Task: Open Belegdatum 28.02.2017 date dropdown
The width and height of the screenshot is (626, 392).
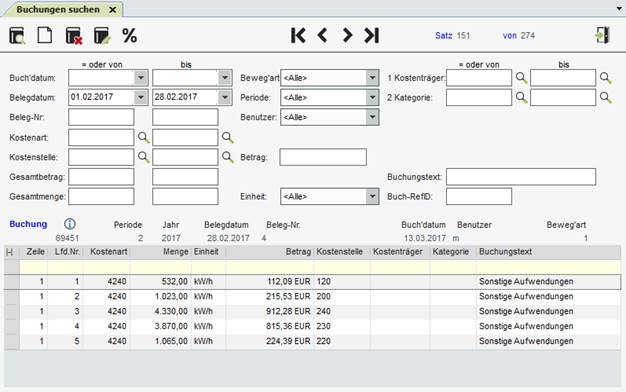Action: tap(225, 97)
